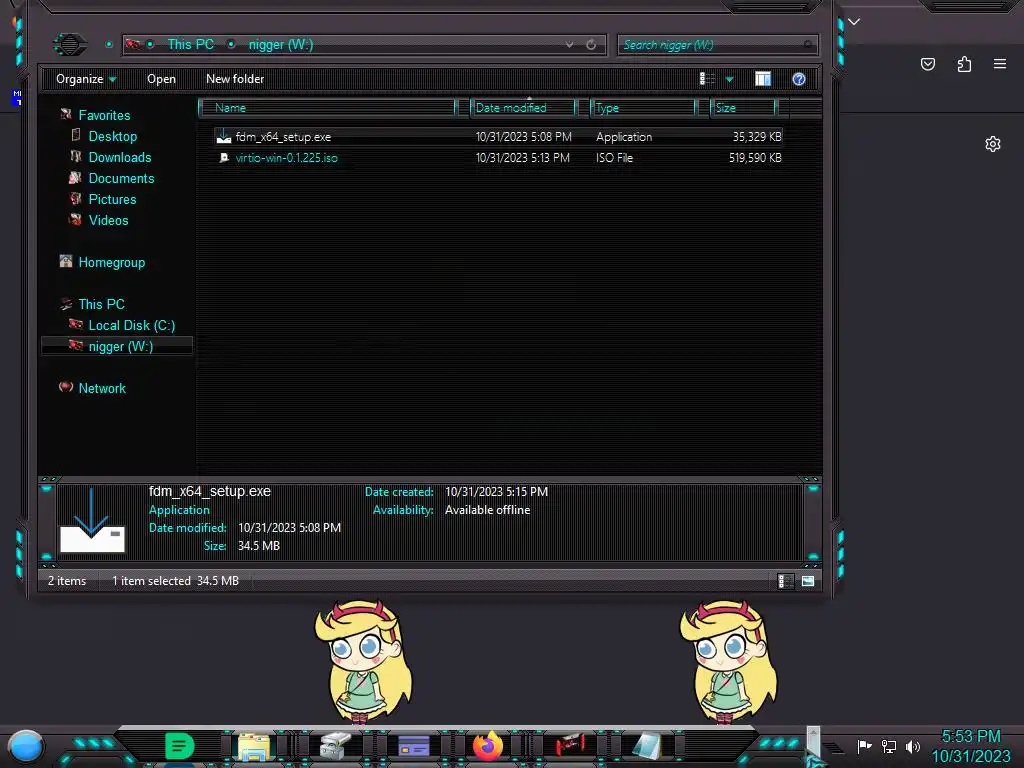This screenshot has width=1024, height=768.
Task: Click the Homegroup icon in the sidebar
Action: [x=66, y=261]
